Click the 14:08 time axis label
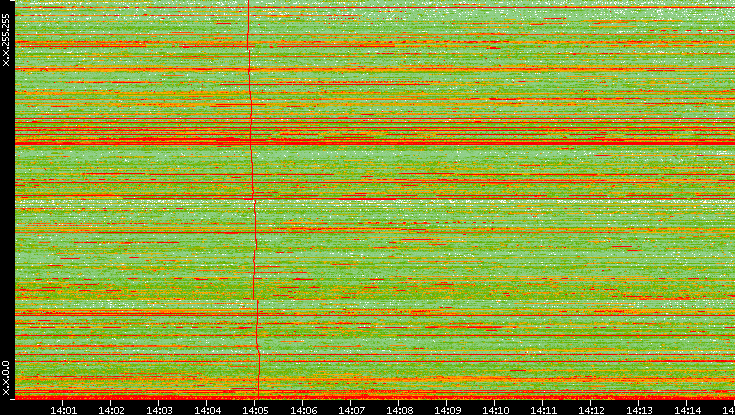The image size is (735, 415). coord(399,410)
